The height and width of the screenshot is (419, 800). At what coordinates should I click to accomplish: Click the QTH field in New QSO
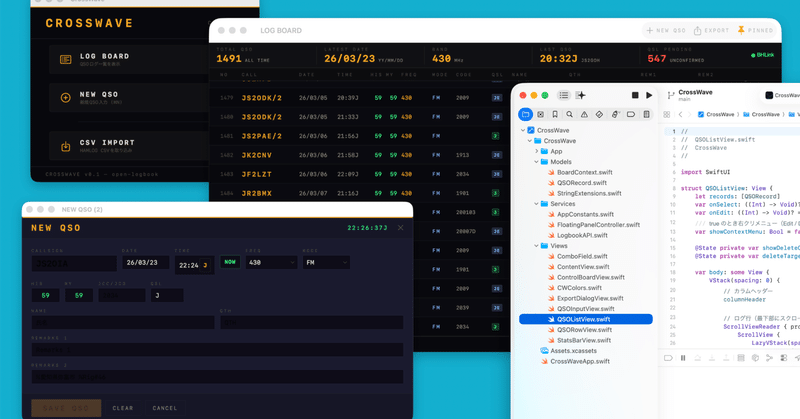click(312, 323)
